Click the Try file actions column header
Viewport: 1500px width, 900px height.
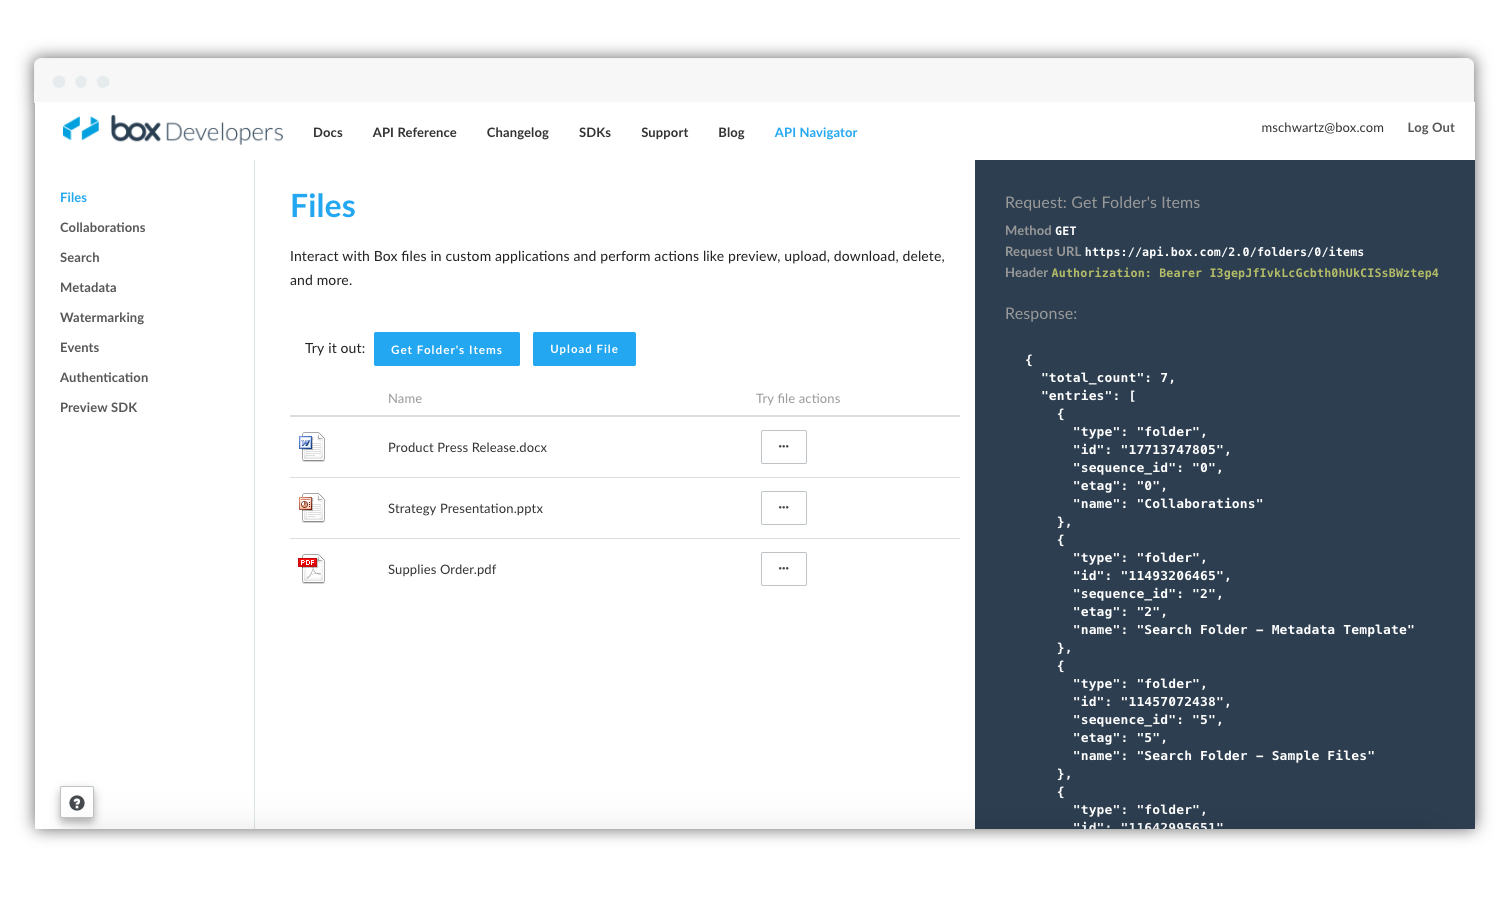798,398
